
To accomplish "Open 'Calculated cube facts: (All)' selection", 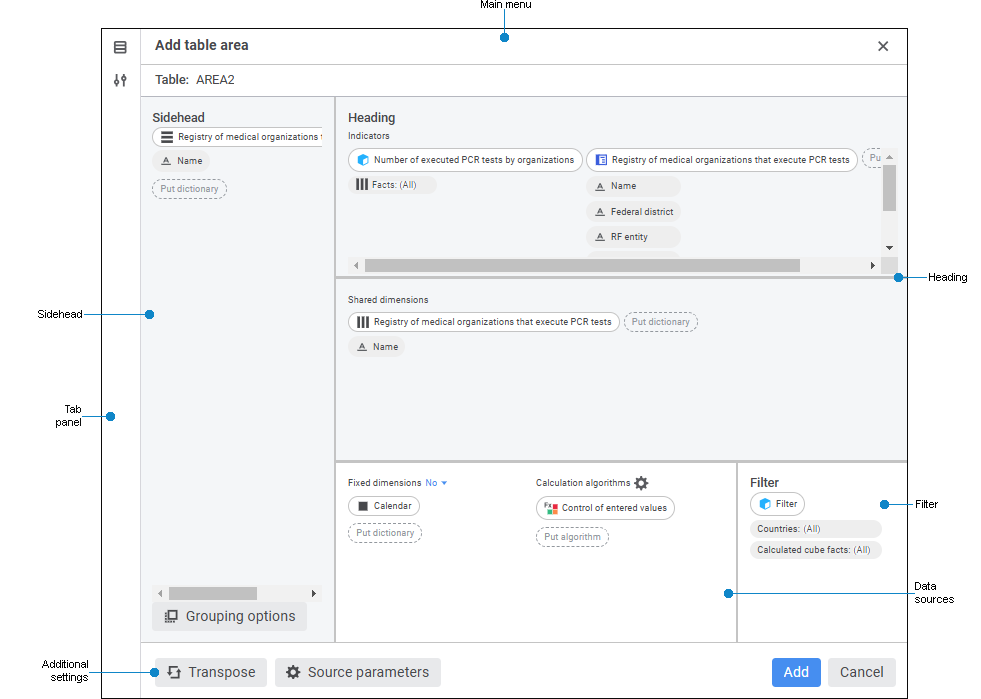I will tap(815, 550).
